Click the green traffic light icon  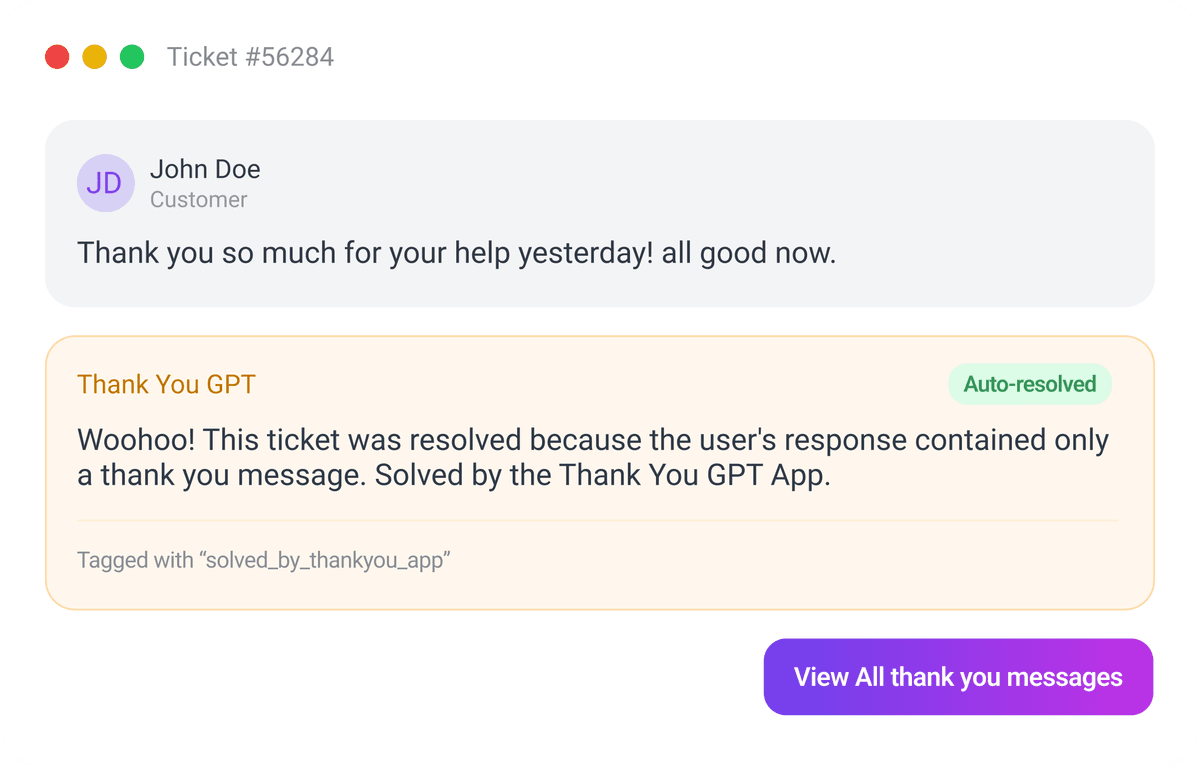pyautogui.click(x=131, y=56)
